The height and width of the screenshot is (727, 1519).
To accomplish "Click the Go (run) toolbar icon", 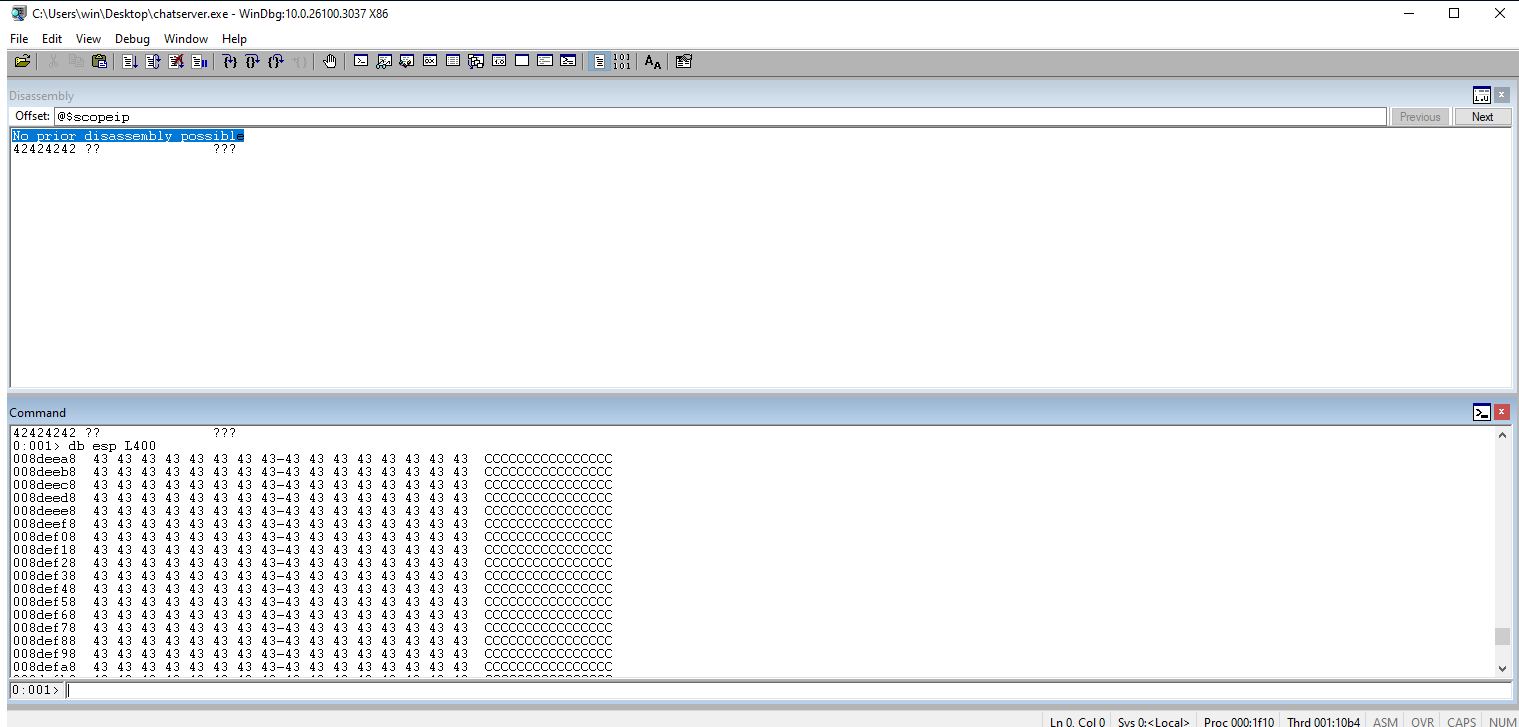I will (x=130, y=62).
